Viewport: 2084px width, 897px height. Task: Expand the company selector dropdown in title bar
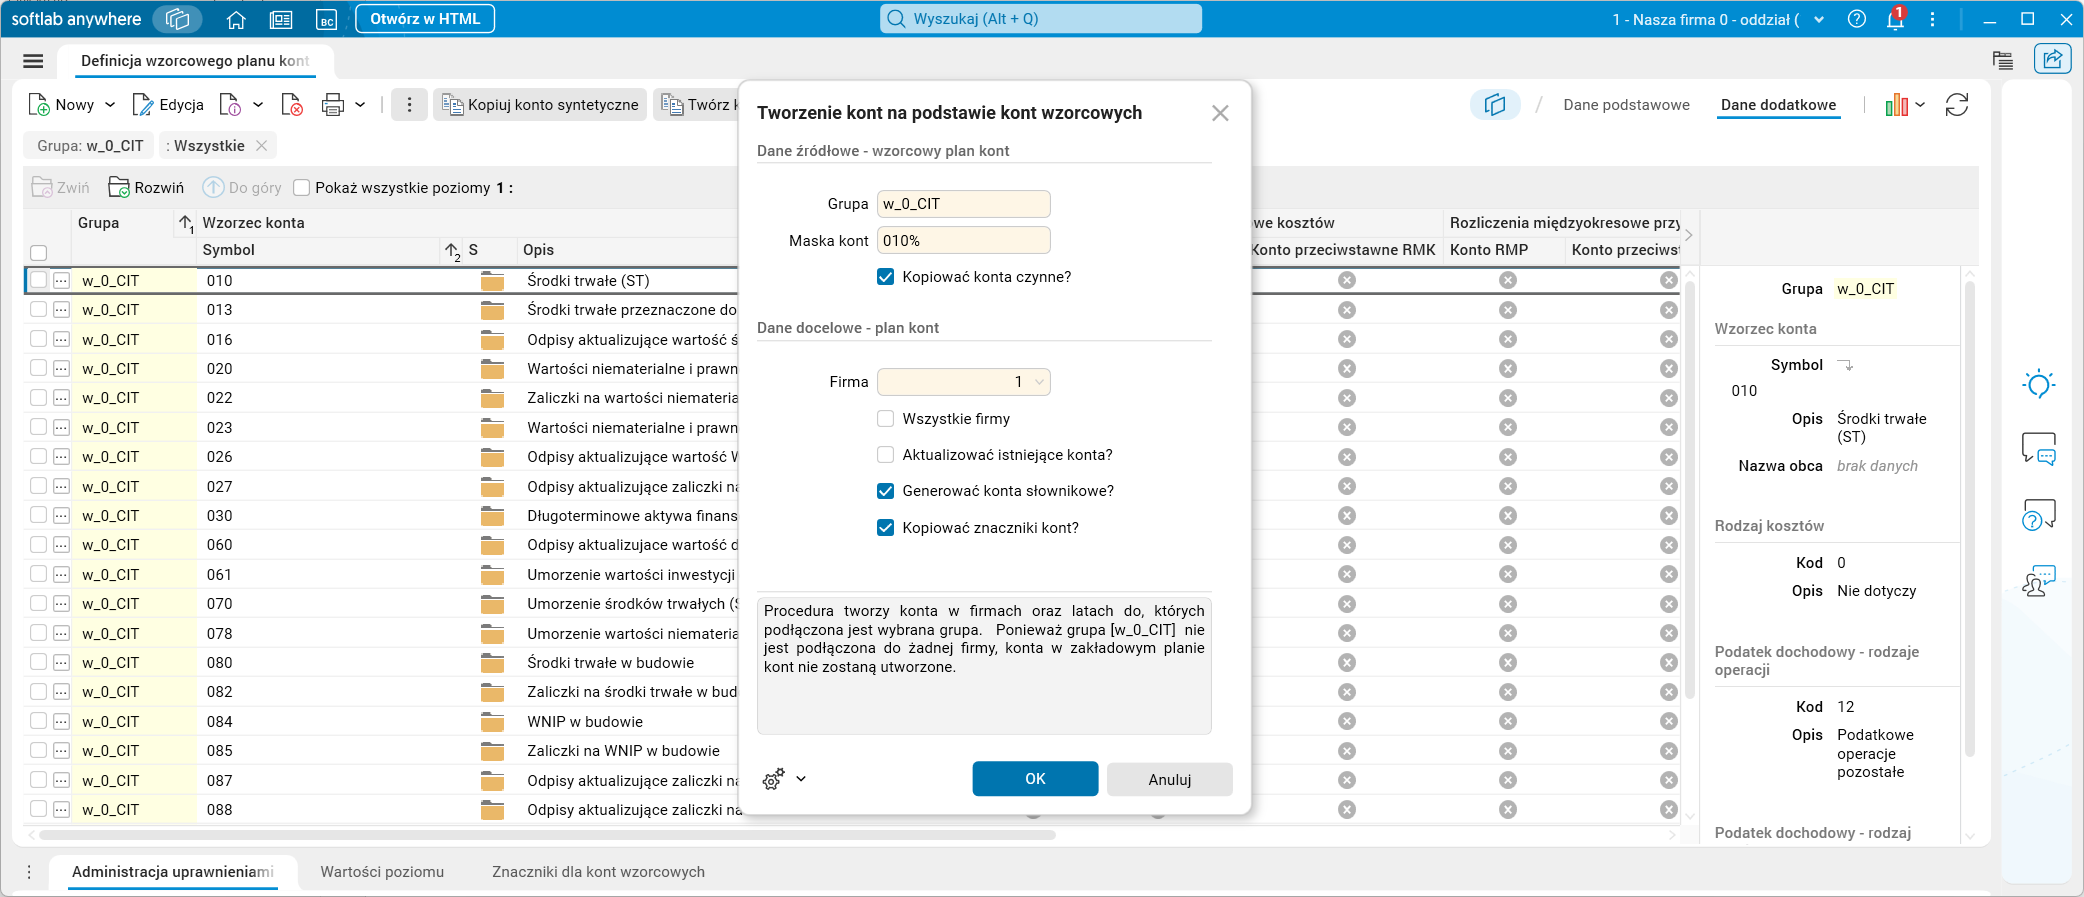click(1819, 19)
